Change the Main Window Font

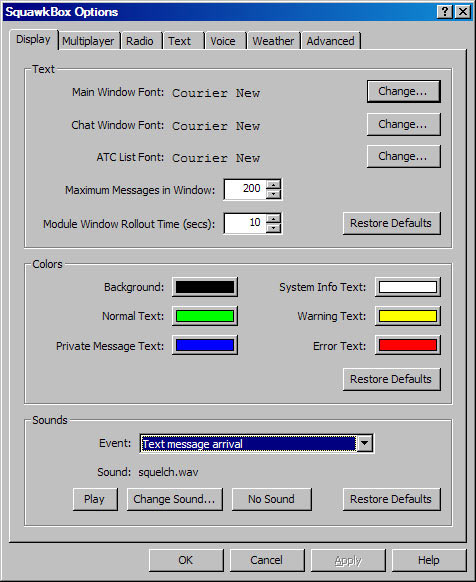pyautogui.click(x=404, y=91)
